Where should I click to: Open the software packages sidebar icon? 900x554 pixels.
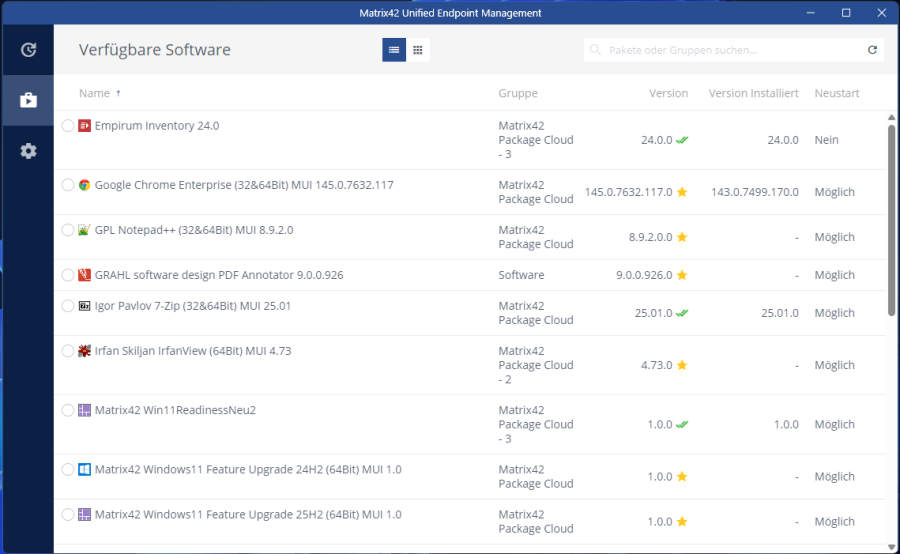tap(28, 100)
